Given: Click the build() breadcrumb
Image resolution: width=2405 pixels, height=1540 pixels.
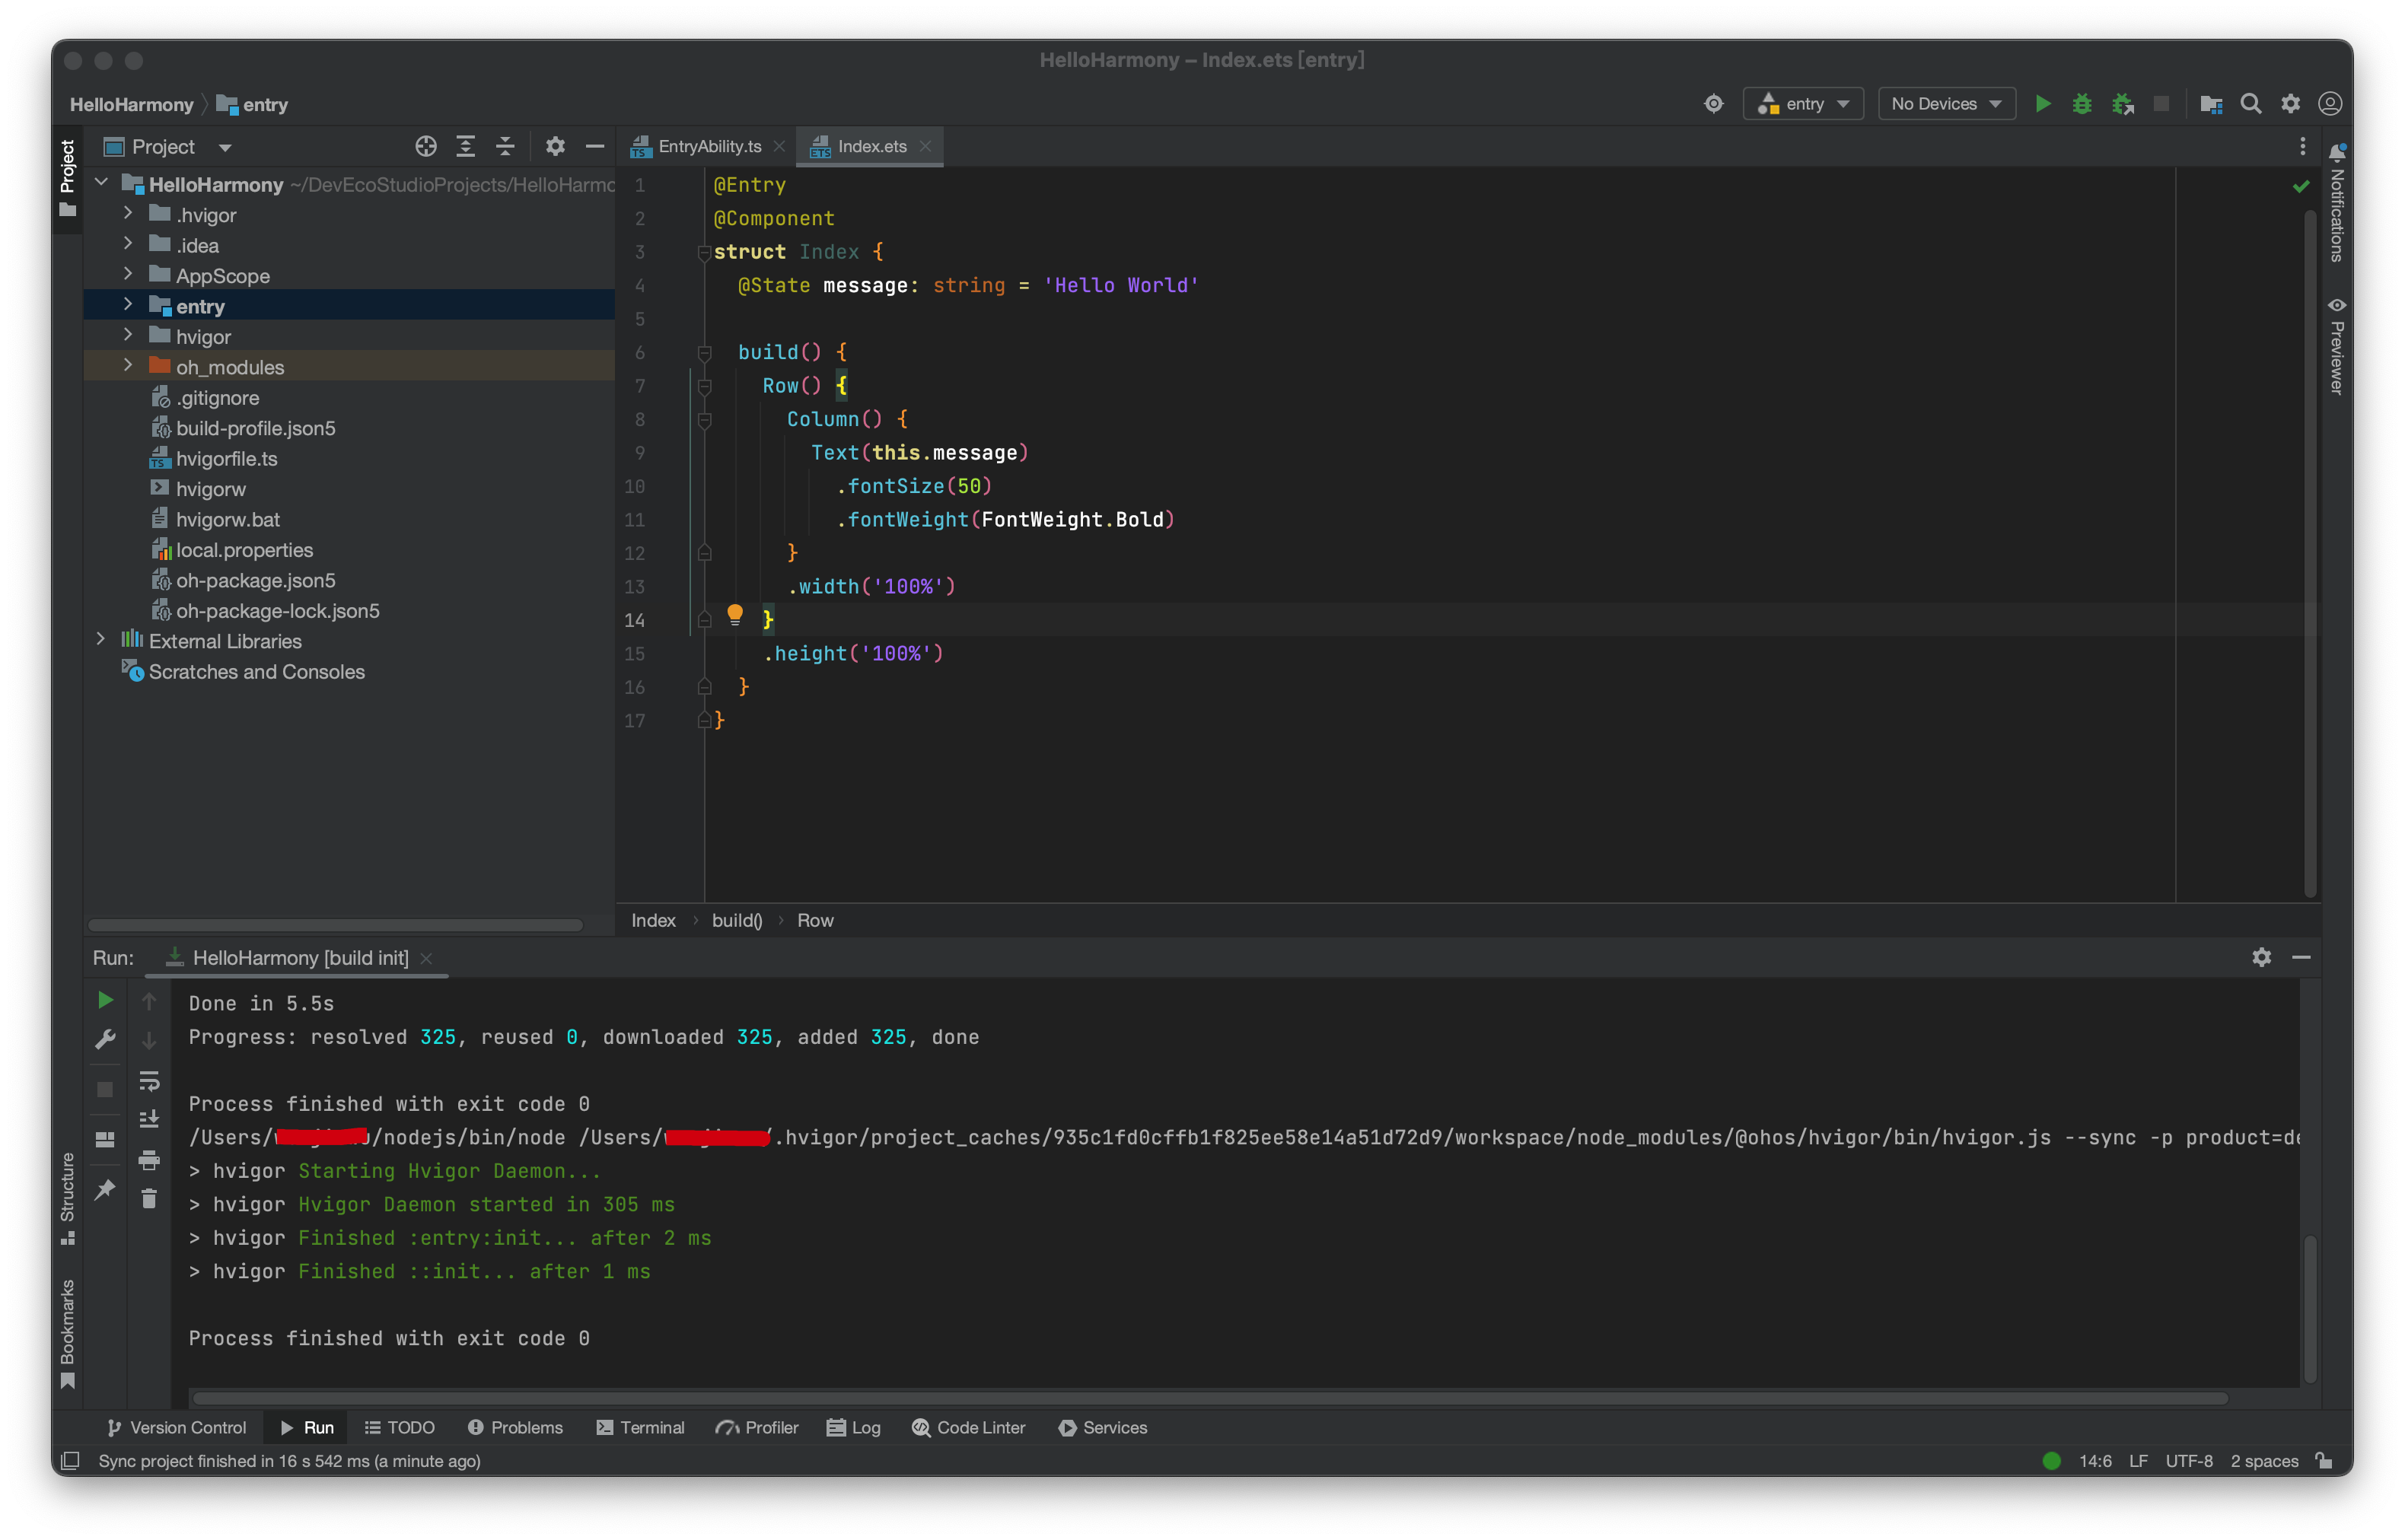Looking at the screenshot, I should pos(737,920).
